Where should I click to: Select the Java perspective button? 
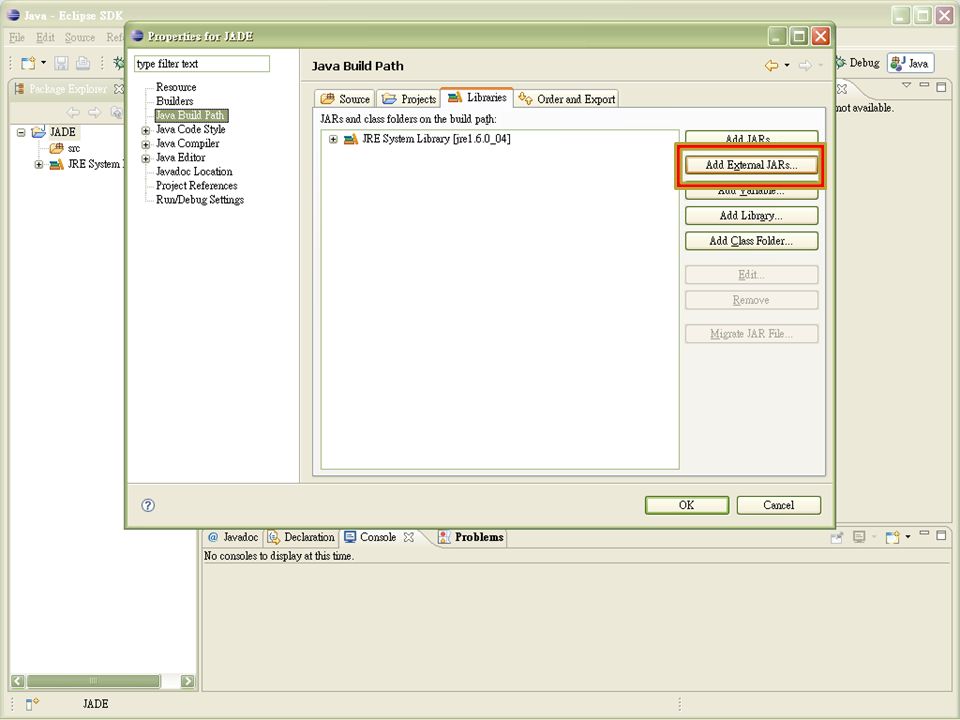(x=910, y=63)
